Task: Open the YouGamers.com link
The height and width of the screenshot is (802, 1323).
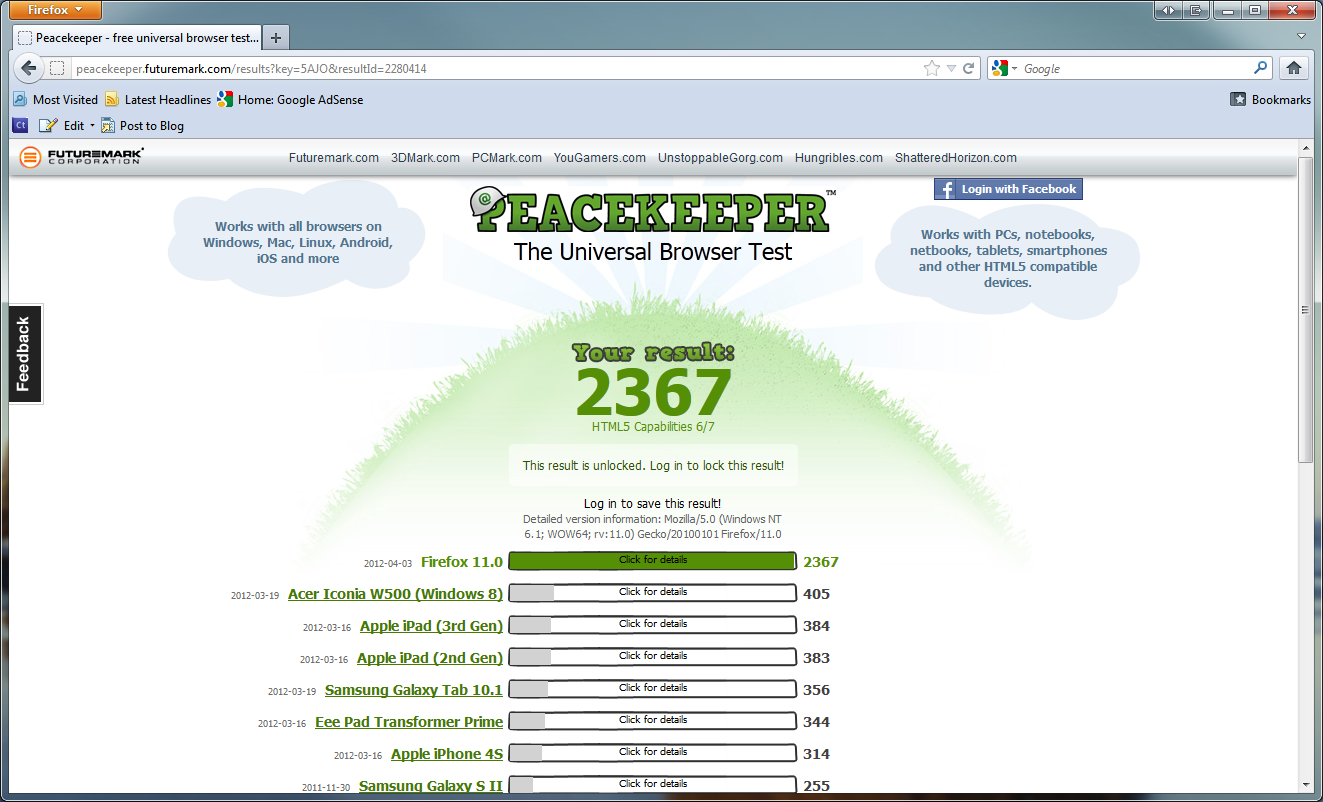Action: [x=600, y=158]
